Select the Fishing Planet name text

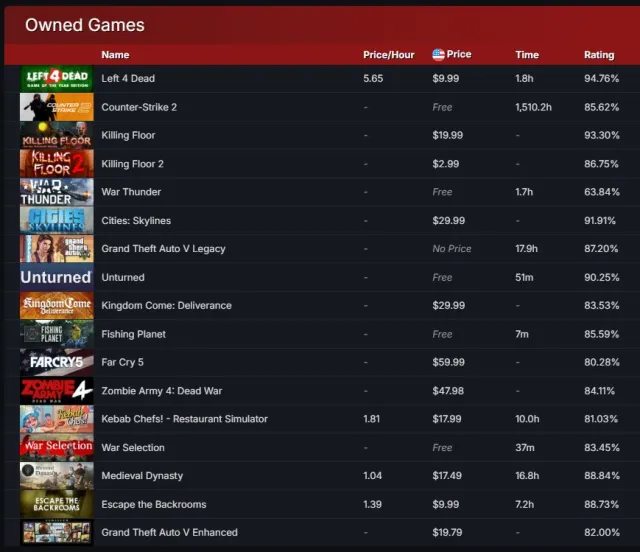133,334
